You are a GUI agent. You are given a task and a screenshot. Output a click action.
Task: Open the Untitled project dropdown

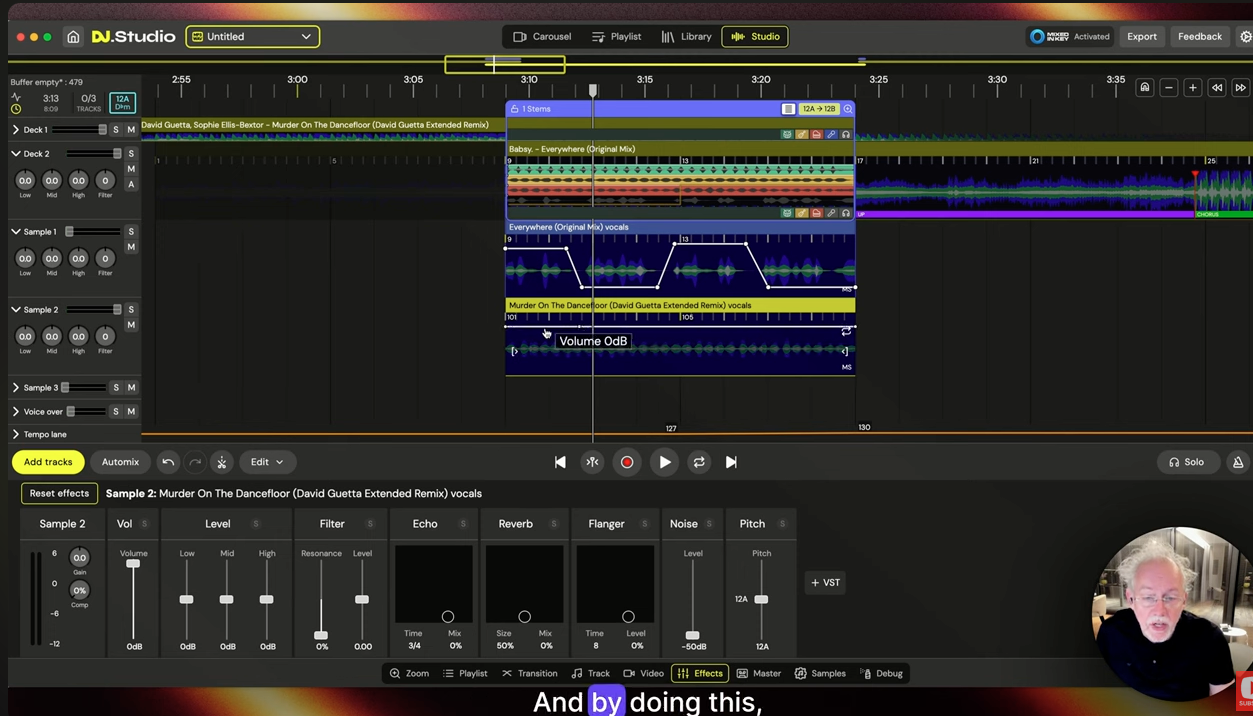coord(253,37)
